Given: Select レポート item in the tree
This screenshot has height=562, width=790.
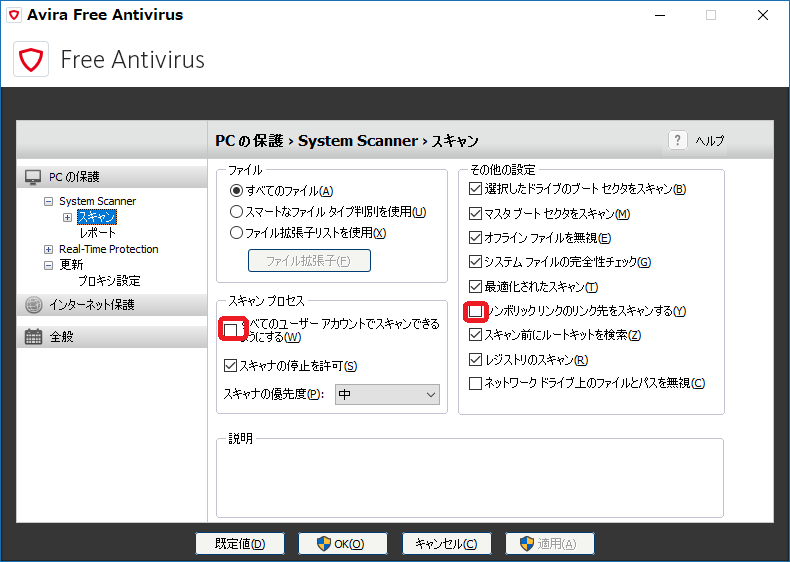Looking at the screenshot, I should click(97, 233).
